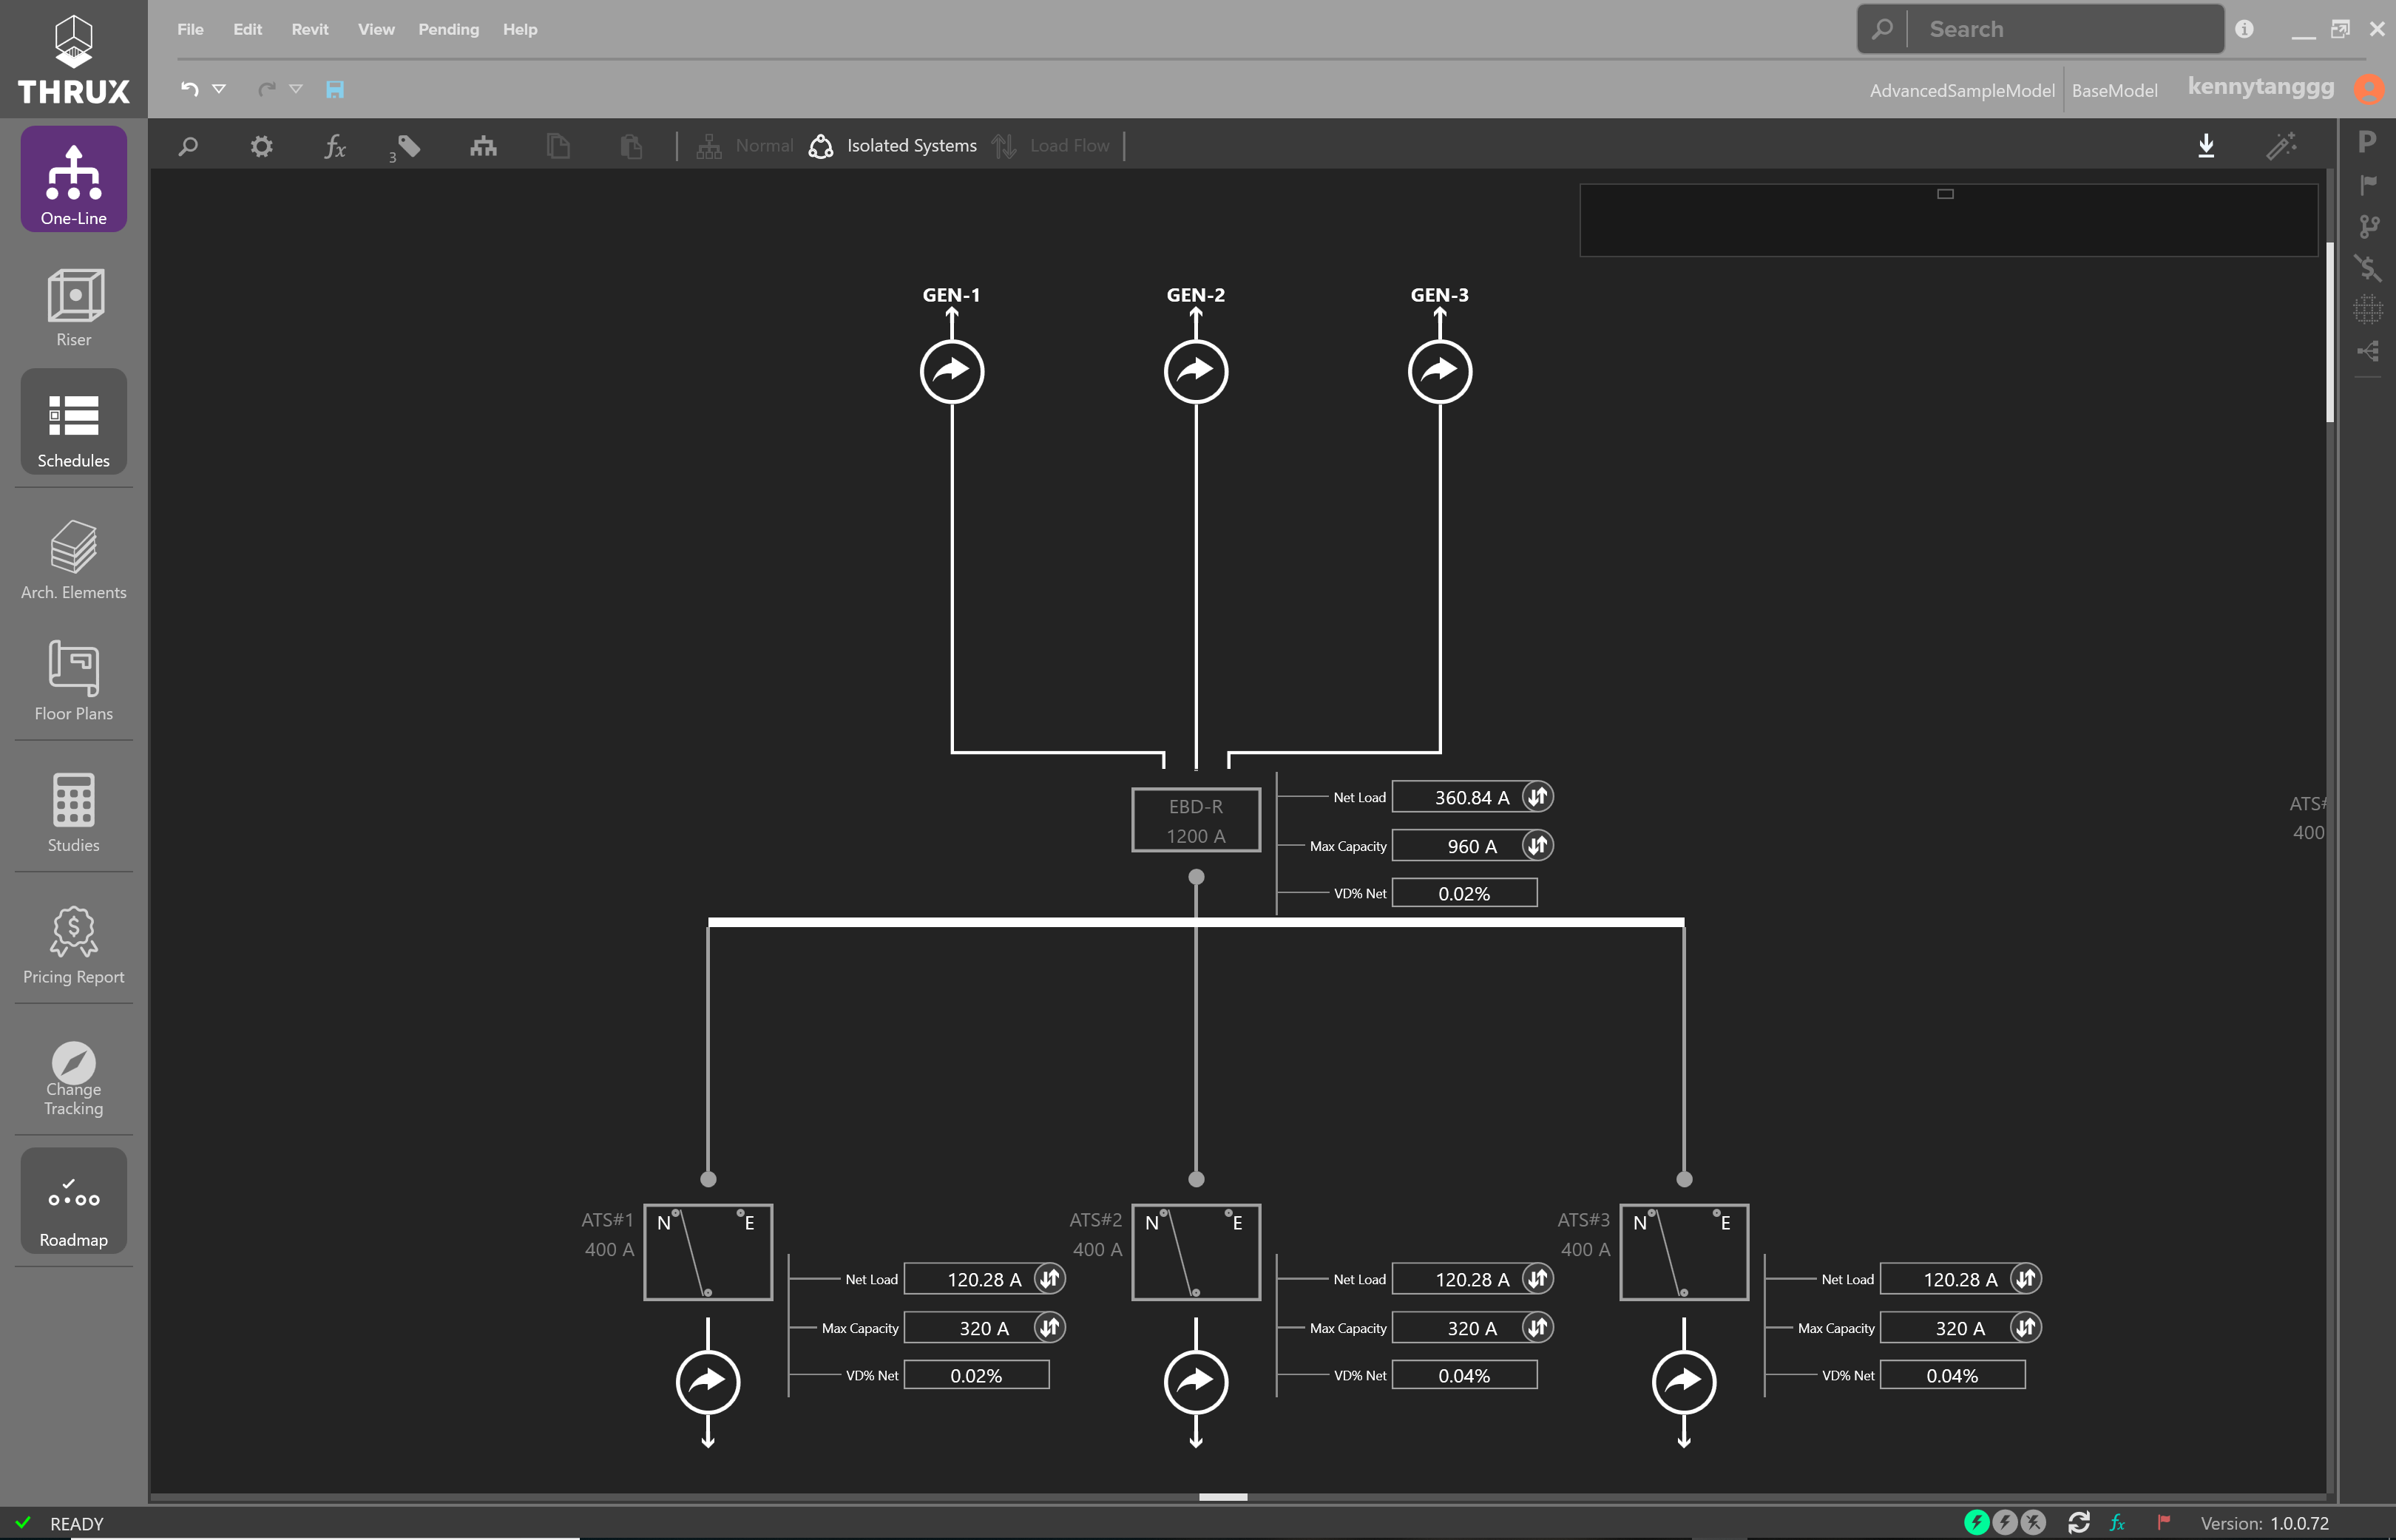Open the Schedules panel

(73, 422)
